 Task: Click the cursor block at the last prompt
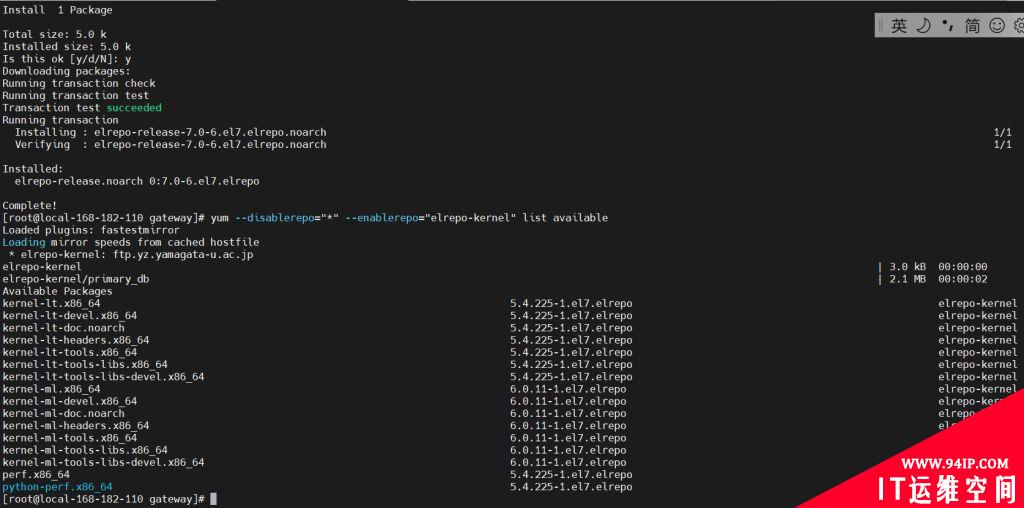click(214, 500)
